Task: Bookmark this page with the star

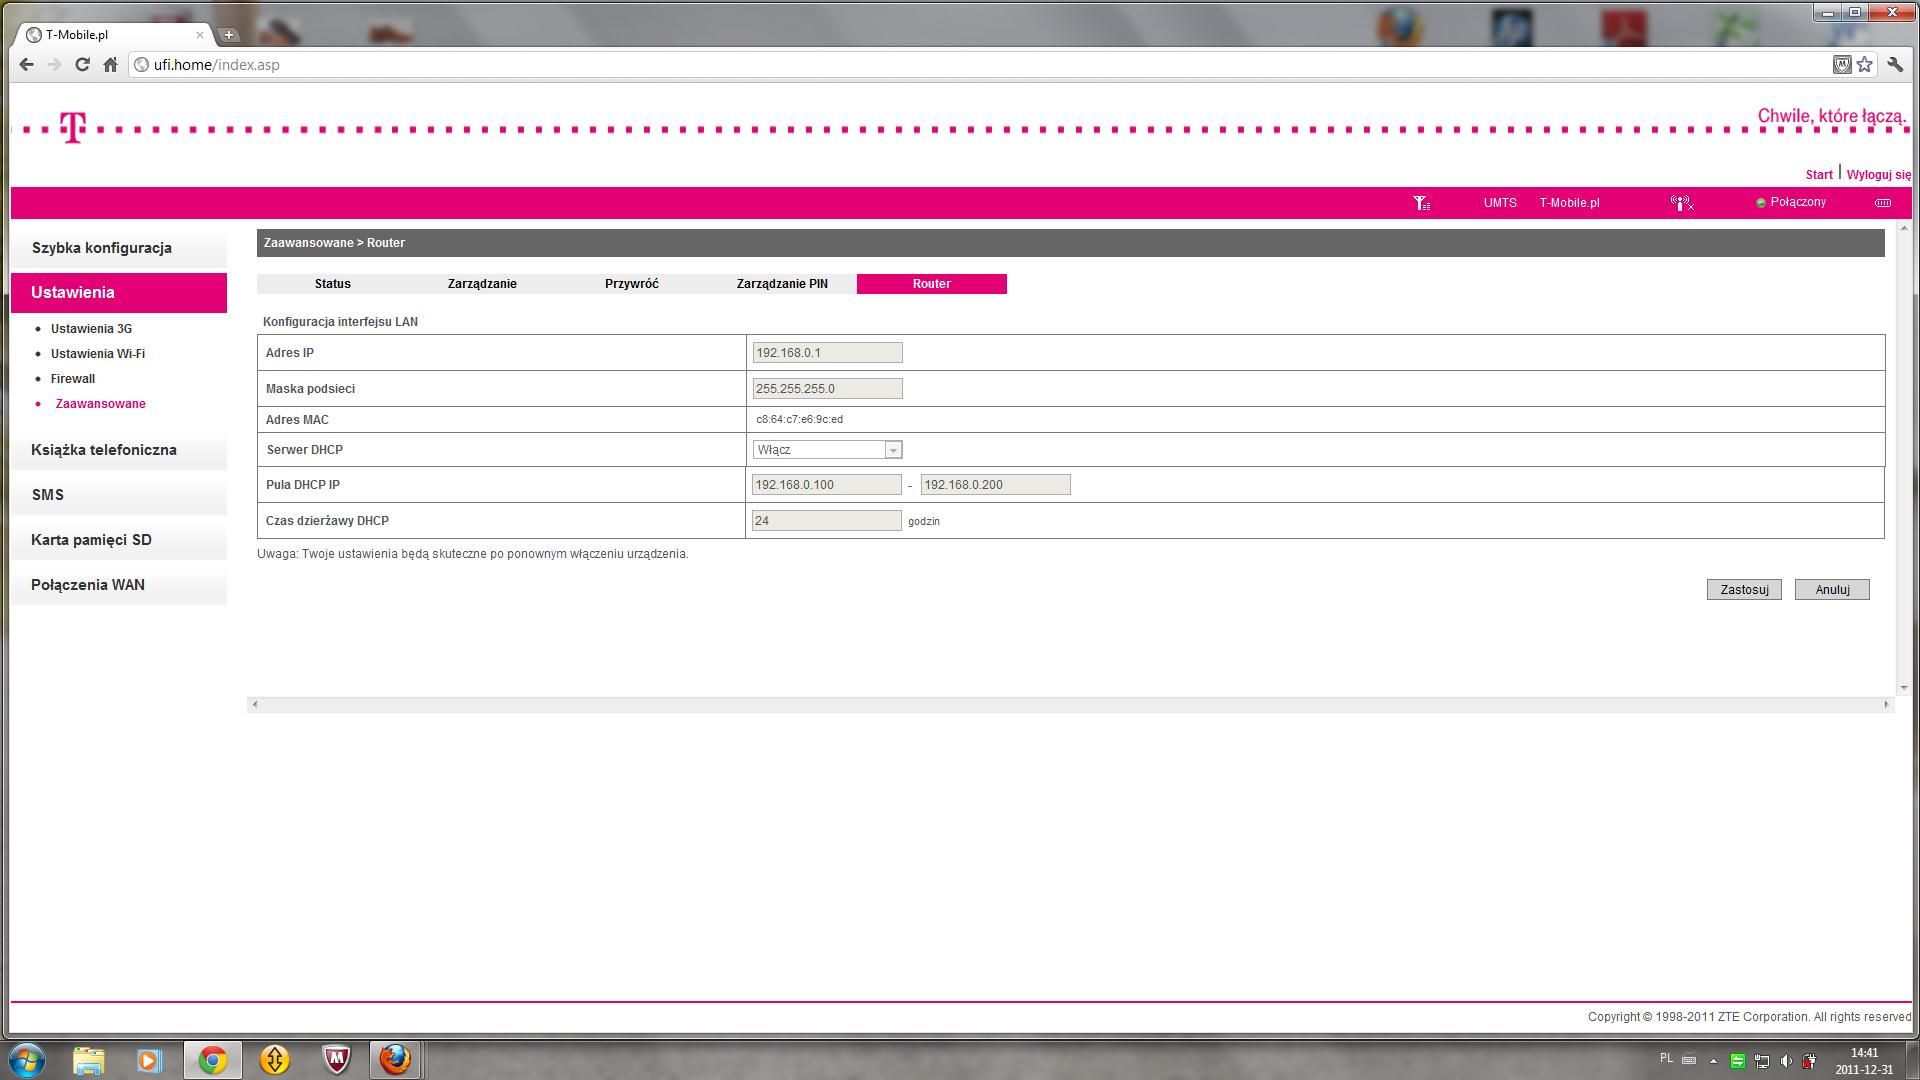Action: 1865,64
